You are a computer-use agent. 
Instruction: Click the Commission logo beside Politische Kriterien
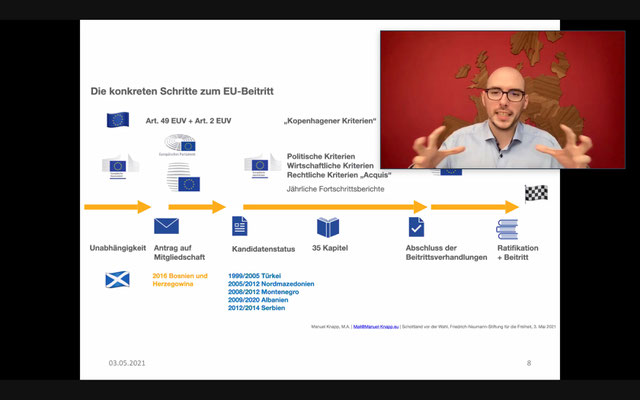point(263,166)
